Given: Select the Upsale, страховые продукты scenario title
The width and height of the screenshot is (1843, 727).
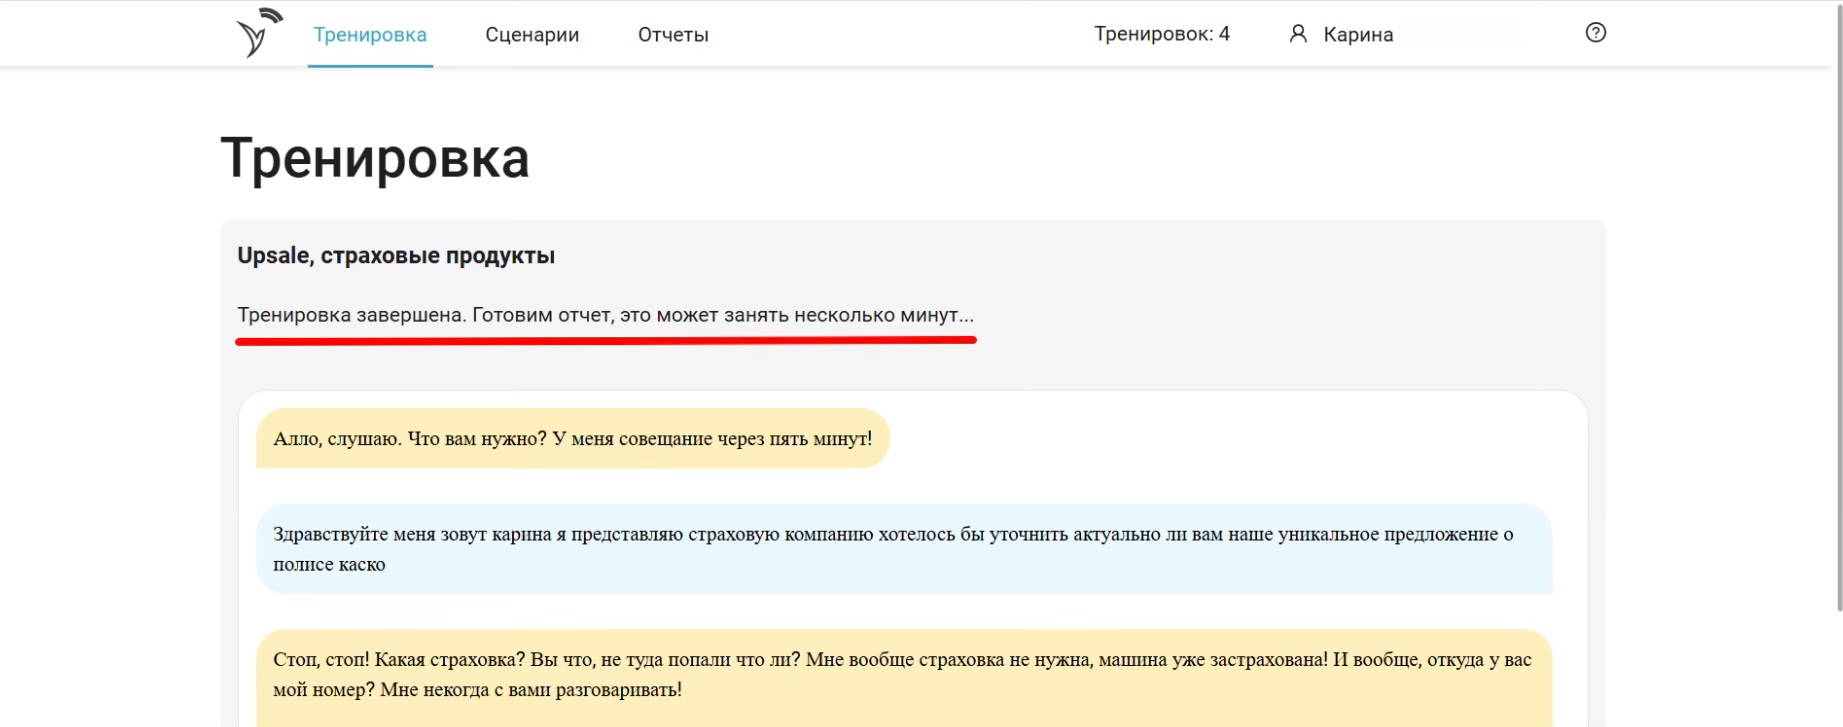Looking at the screenshot, I should click(x=396, y=256).
